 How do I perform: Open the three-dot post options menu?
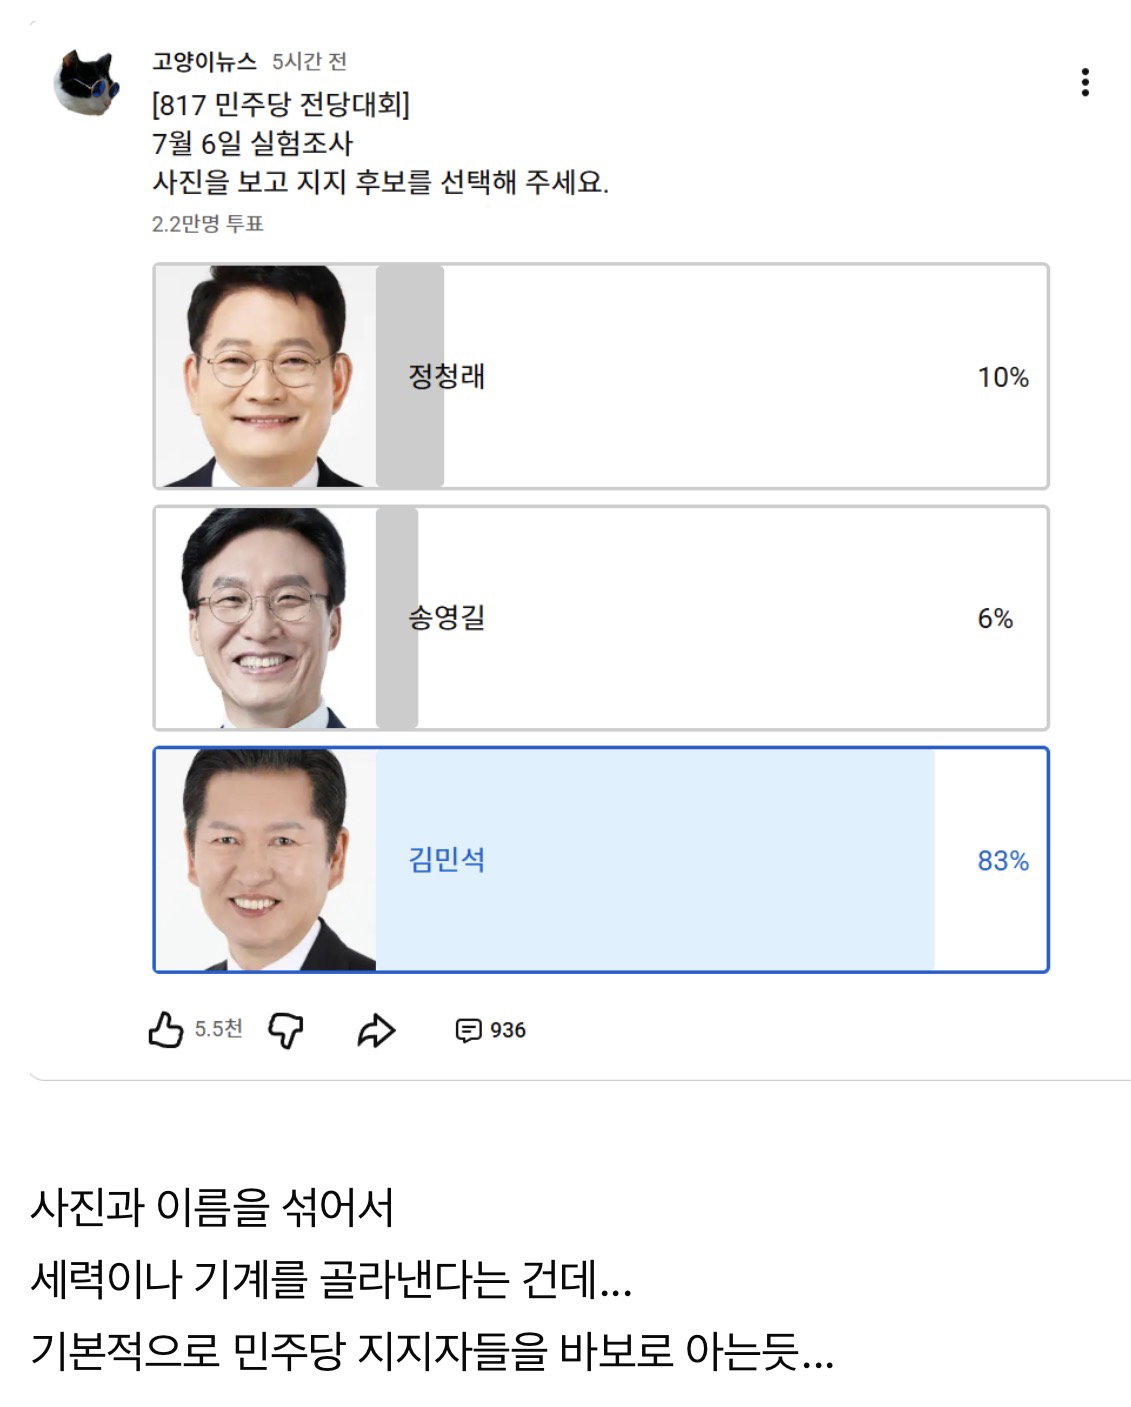pos(1085,82)
